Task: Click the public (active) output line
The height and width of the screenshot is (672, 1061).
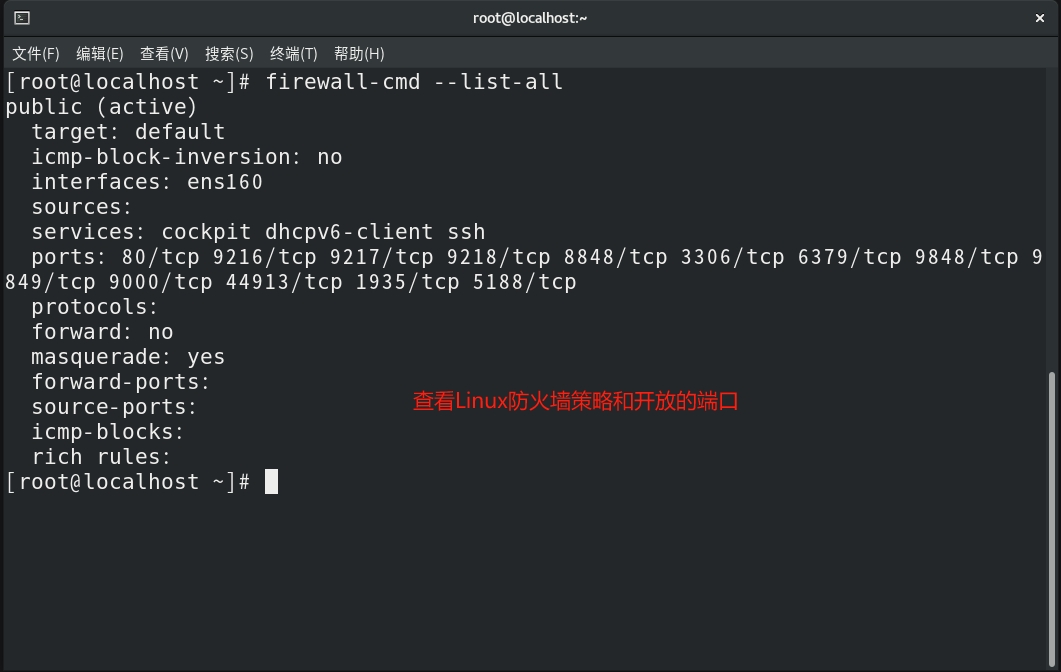Action: [101, 107]
